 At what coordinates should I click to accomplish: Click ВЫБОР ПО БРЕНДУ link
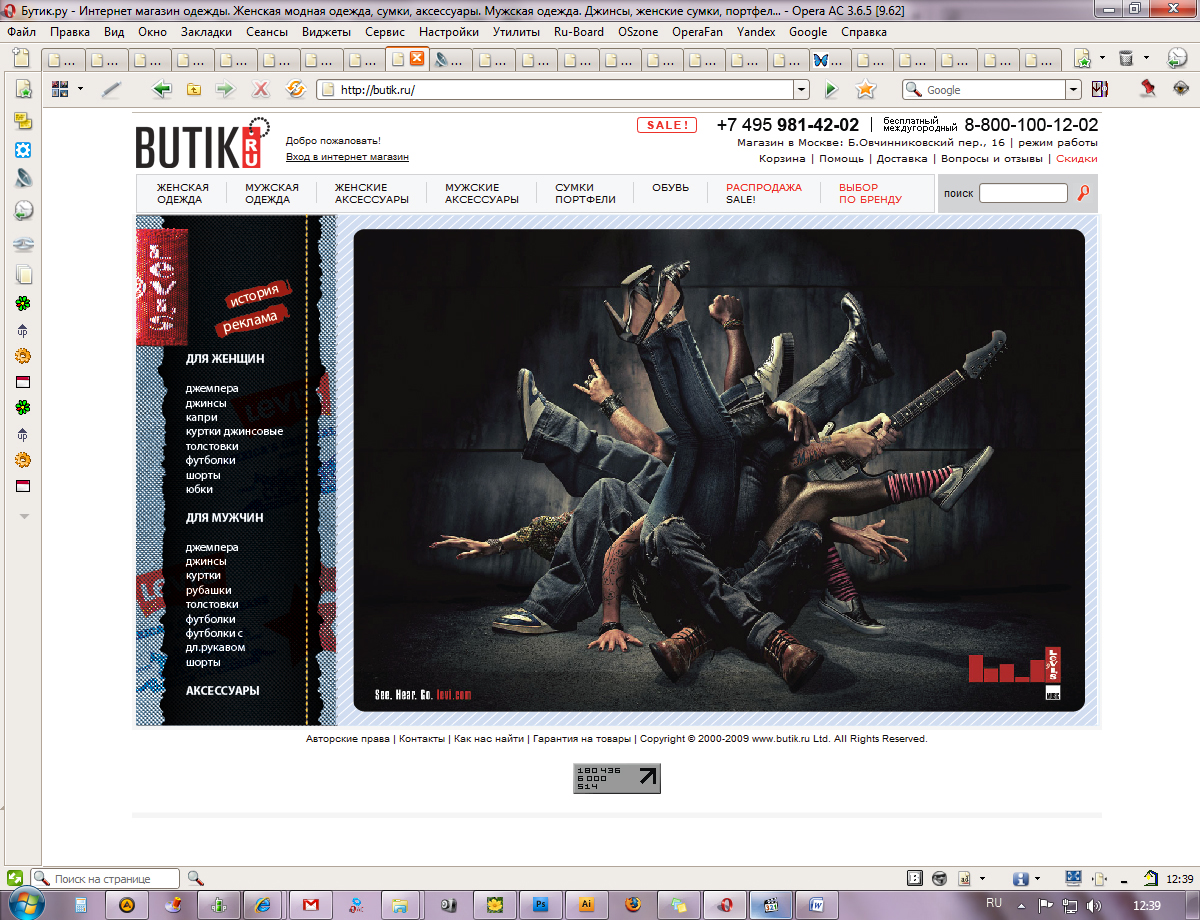(870, 193)
